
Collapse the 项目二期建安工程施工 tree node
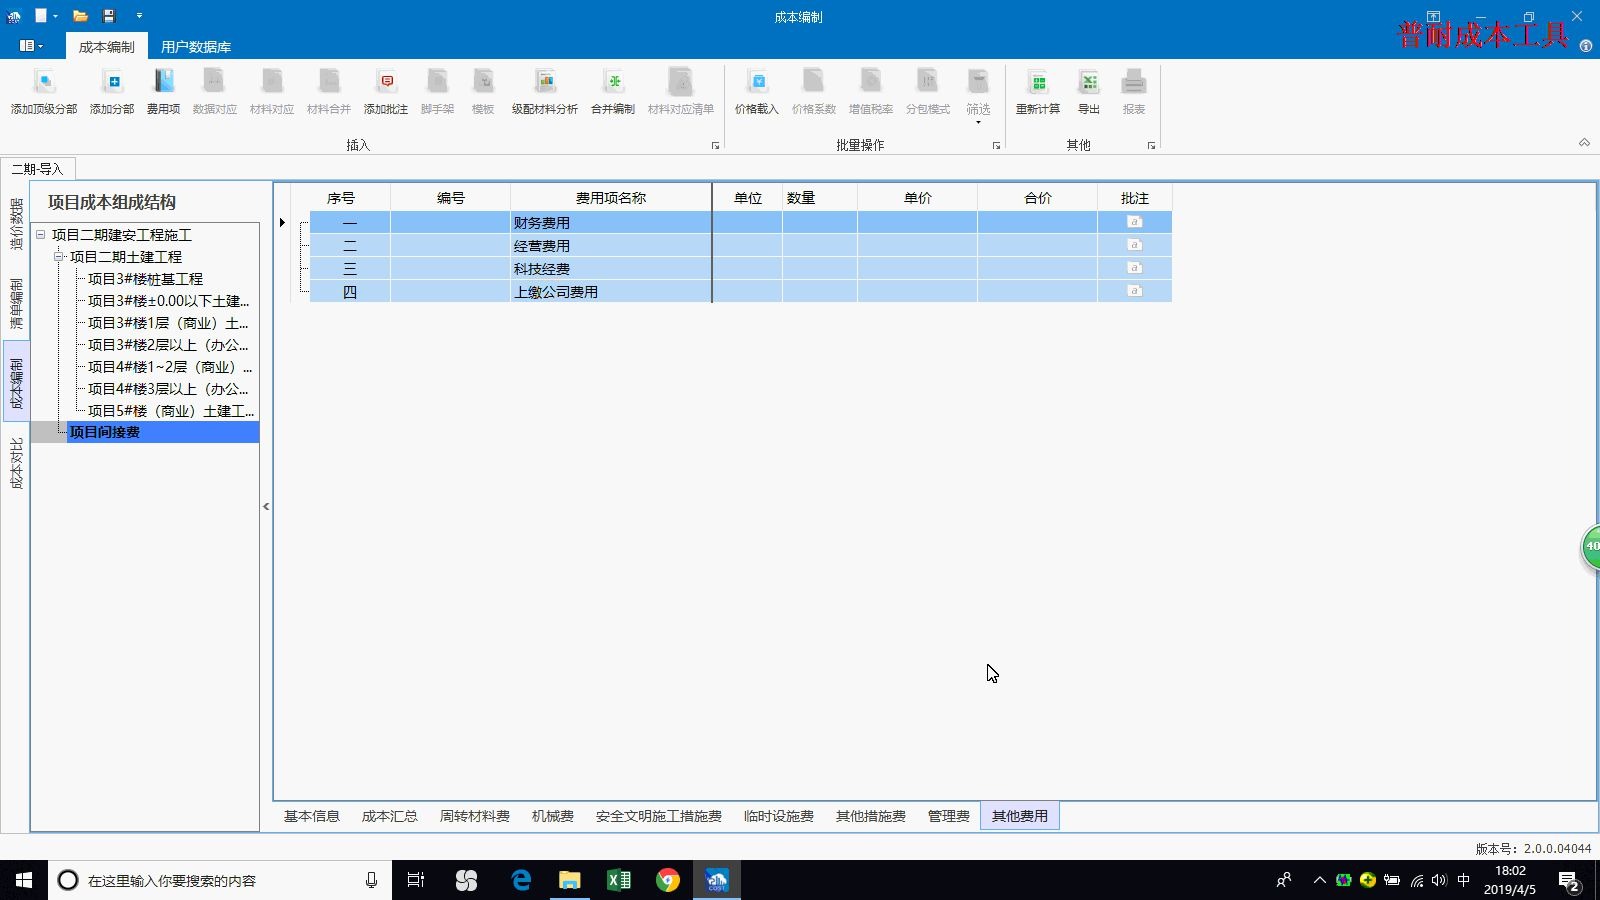tap(41, 235)
